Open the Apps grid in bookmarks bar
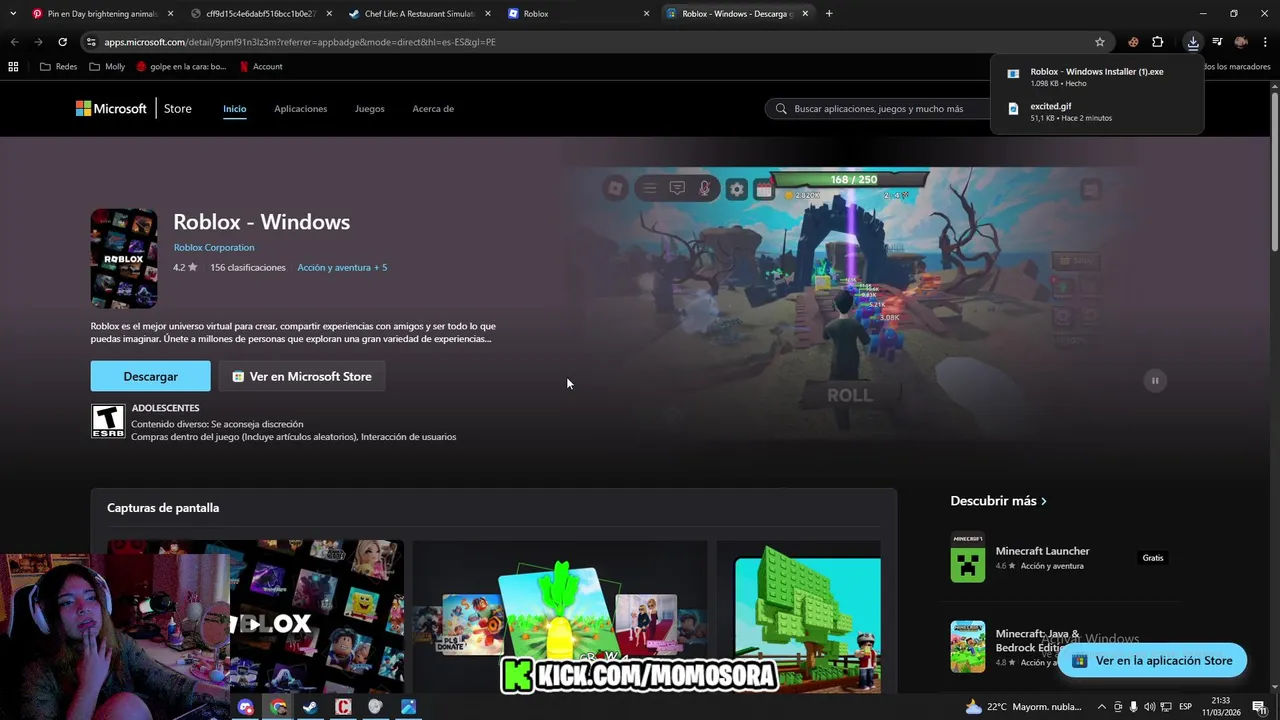 coord(13,67)
